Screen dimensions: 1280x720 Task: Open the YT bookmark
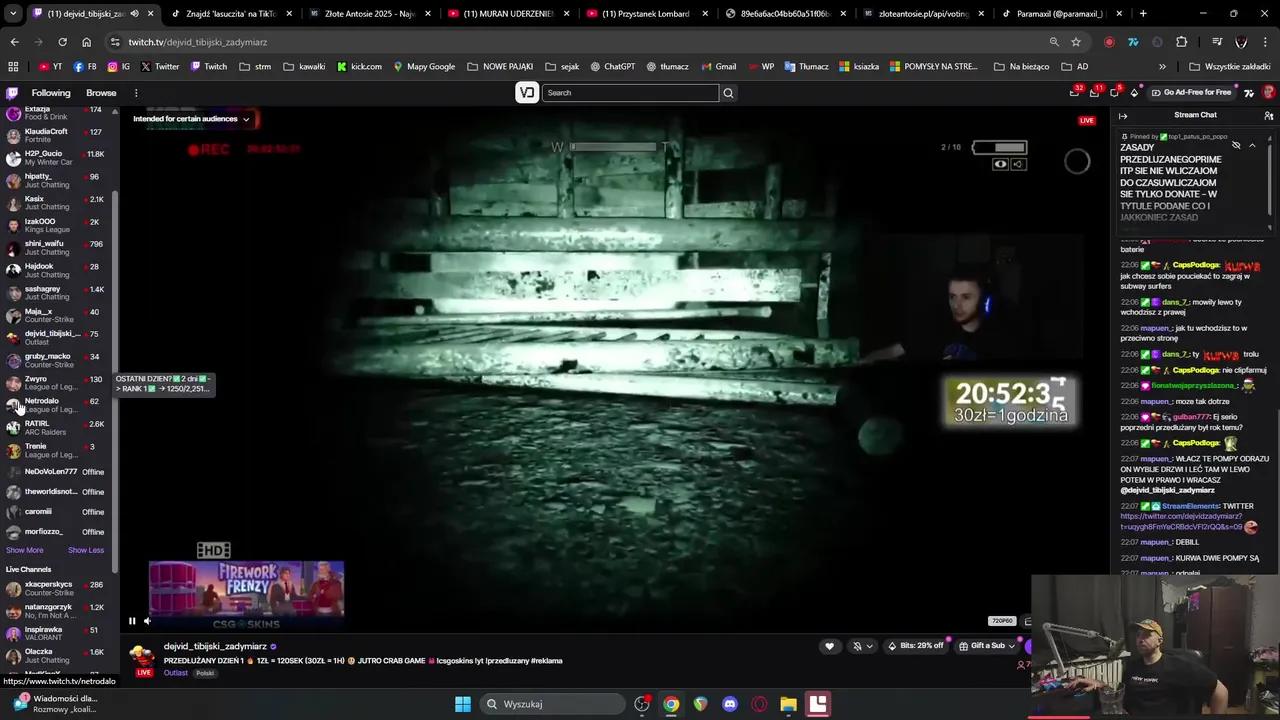tap(50, 67)
